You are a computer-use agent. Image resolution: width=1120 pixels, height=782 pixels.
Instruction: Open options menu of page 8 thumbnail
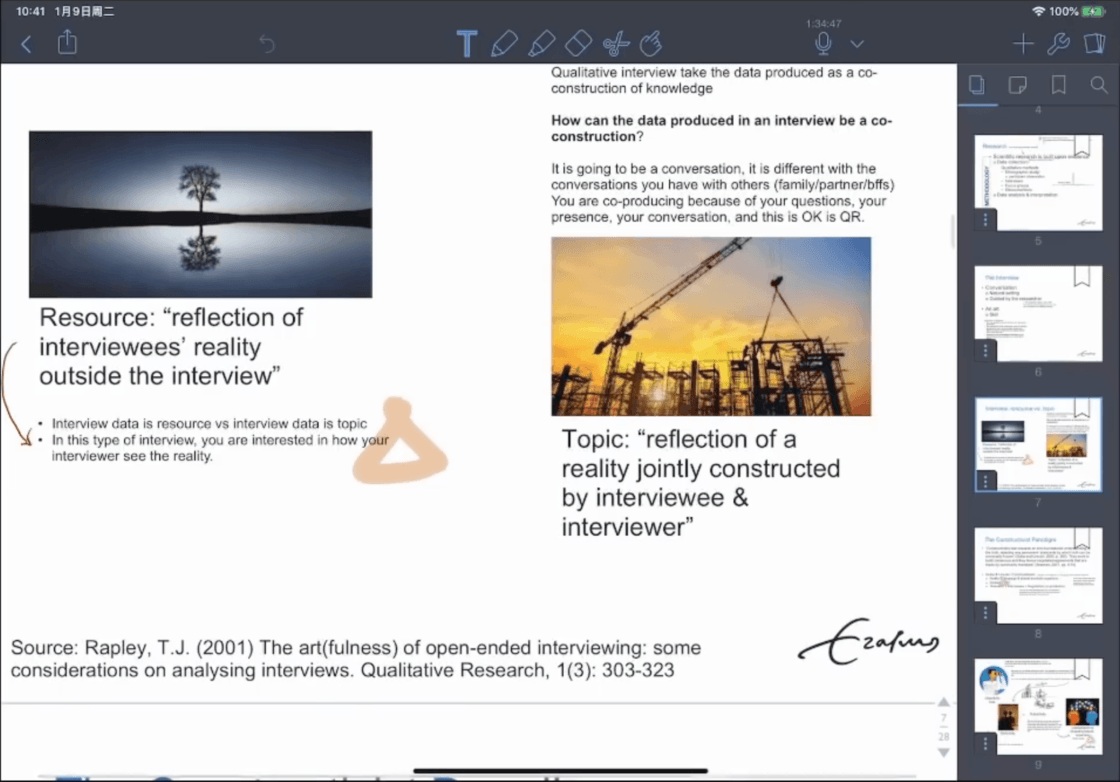pos(986,613)
